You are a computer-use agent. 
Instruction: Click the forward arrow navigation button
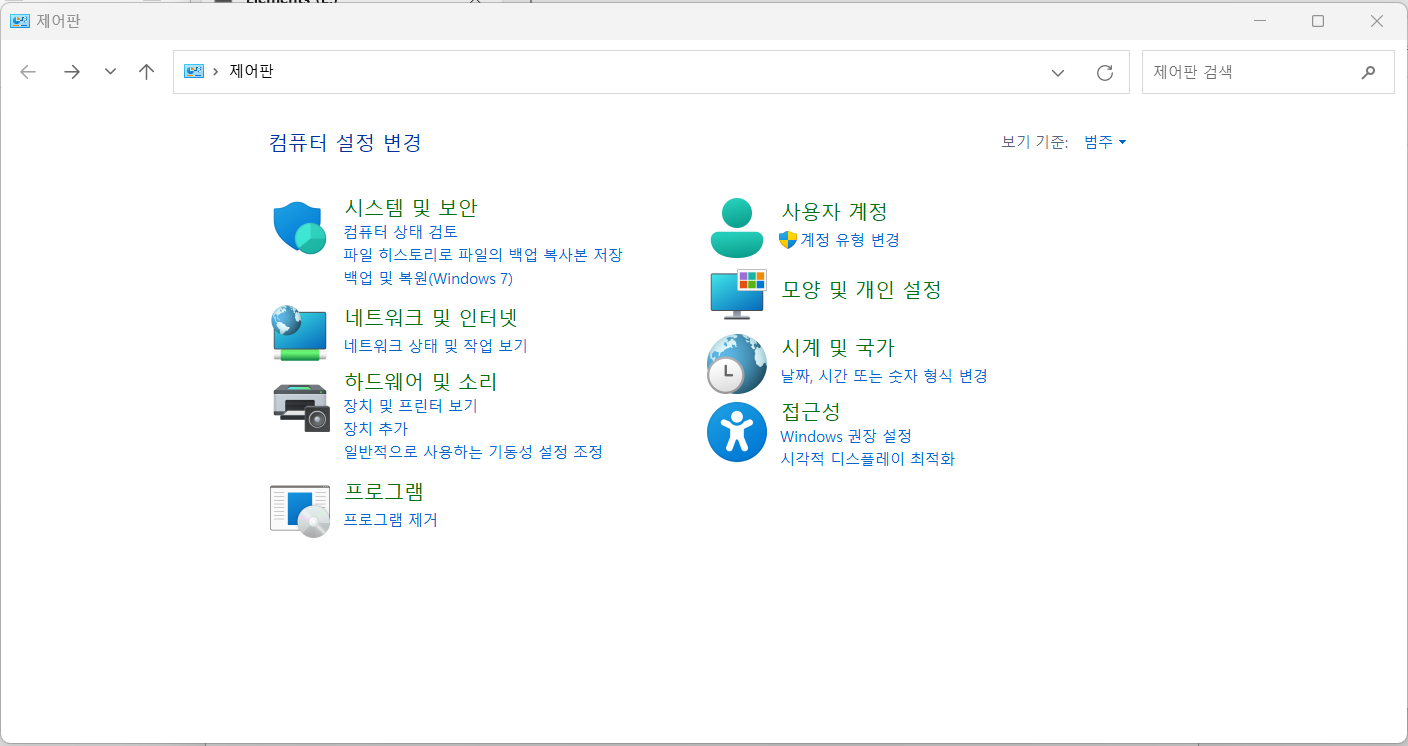(x=71, y=72)
